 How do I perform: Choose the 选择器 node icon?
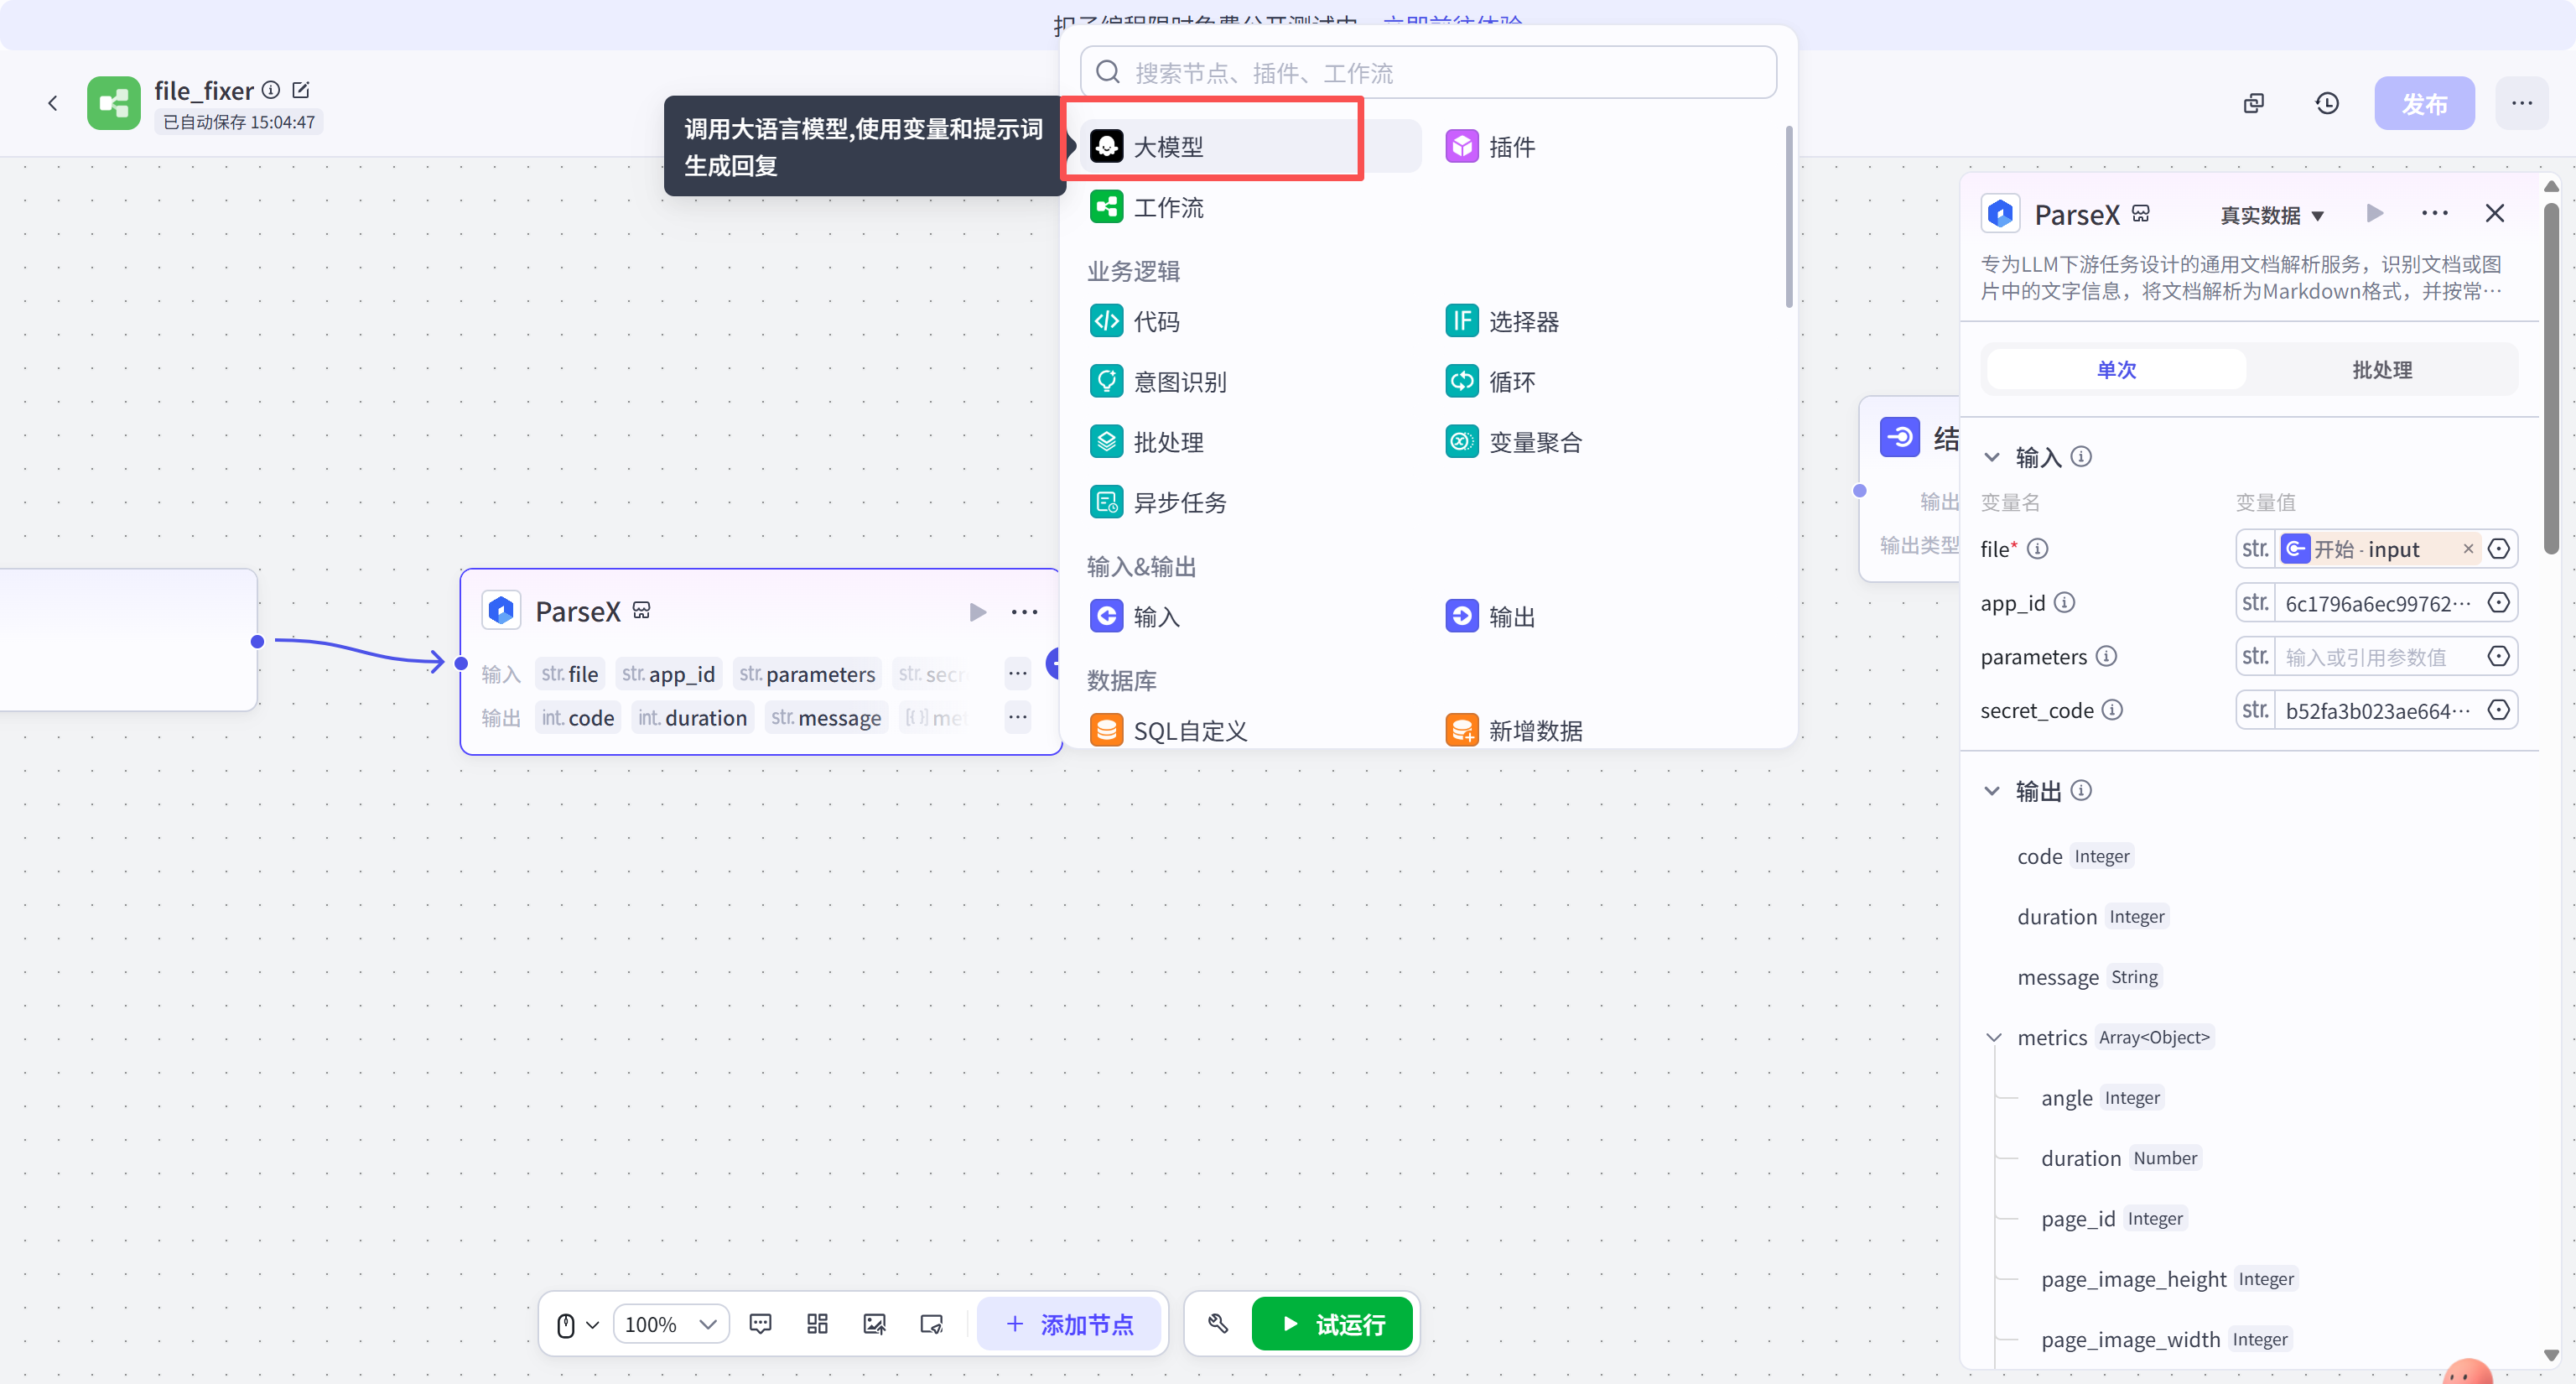(x=1461, y=321)
